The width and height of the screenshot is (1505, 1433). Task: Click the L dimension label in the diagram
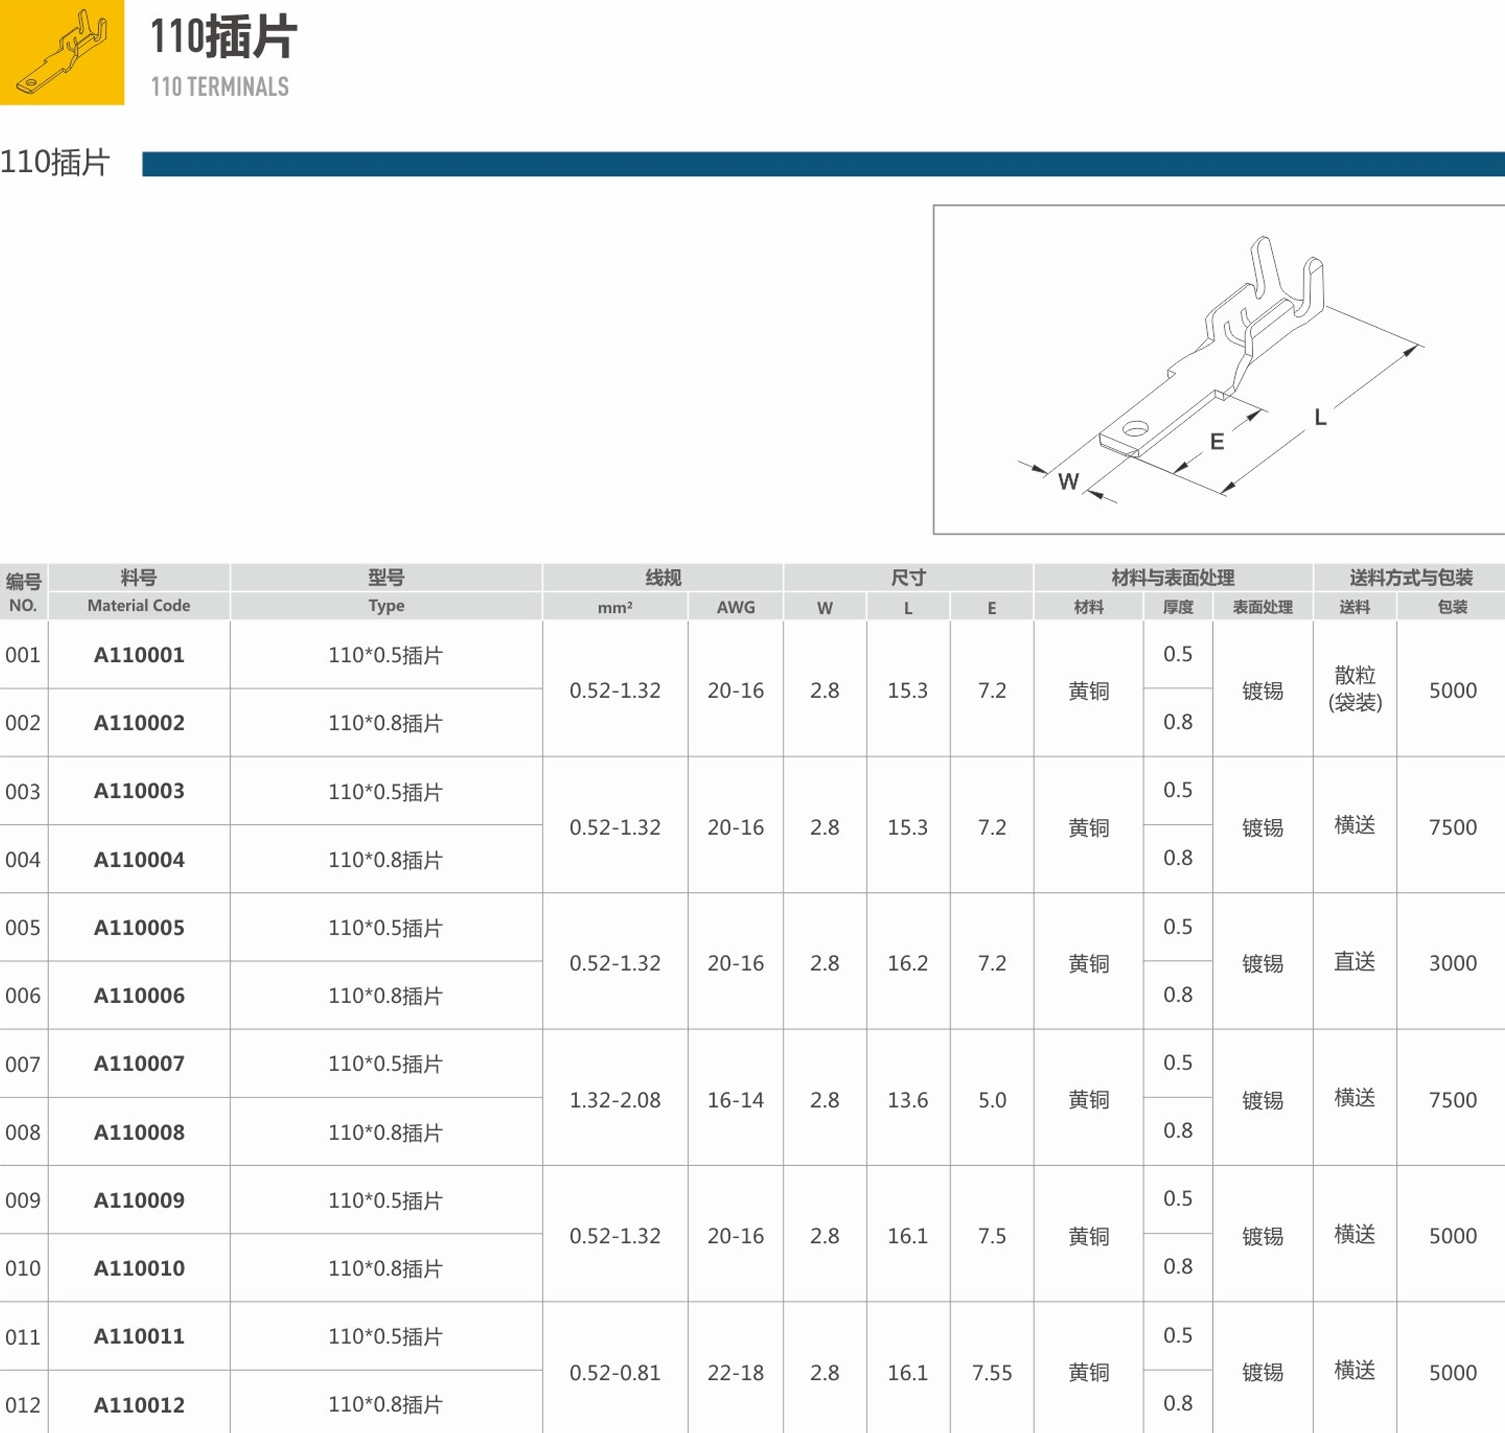tap(1320, 418)
